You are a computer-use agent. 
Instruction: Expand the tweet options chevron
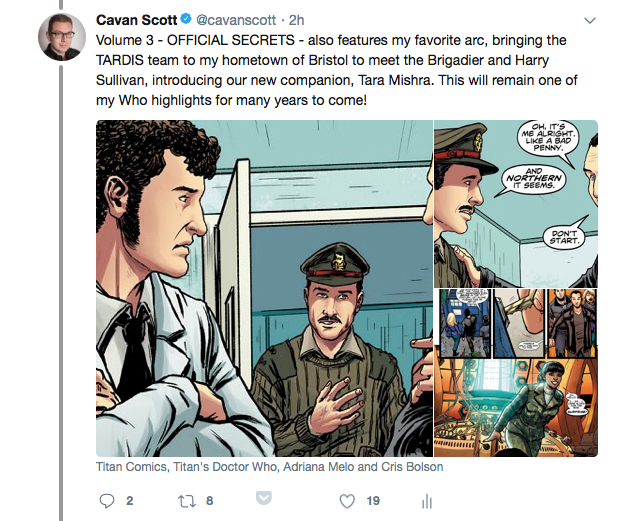click(x=590, y=20)
